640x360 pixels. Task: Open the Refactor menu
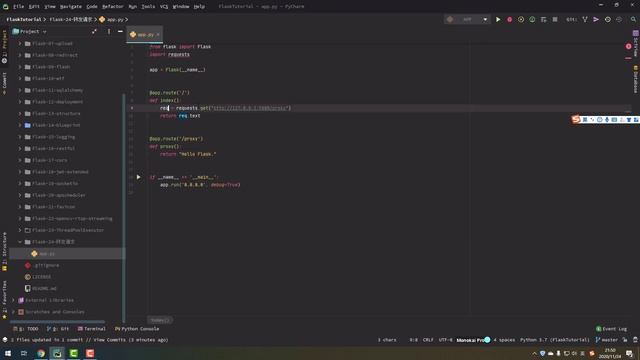click(x=113, y=7)
